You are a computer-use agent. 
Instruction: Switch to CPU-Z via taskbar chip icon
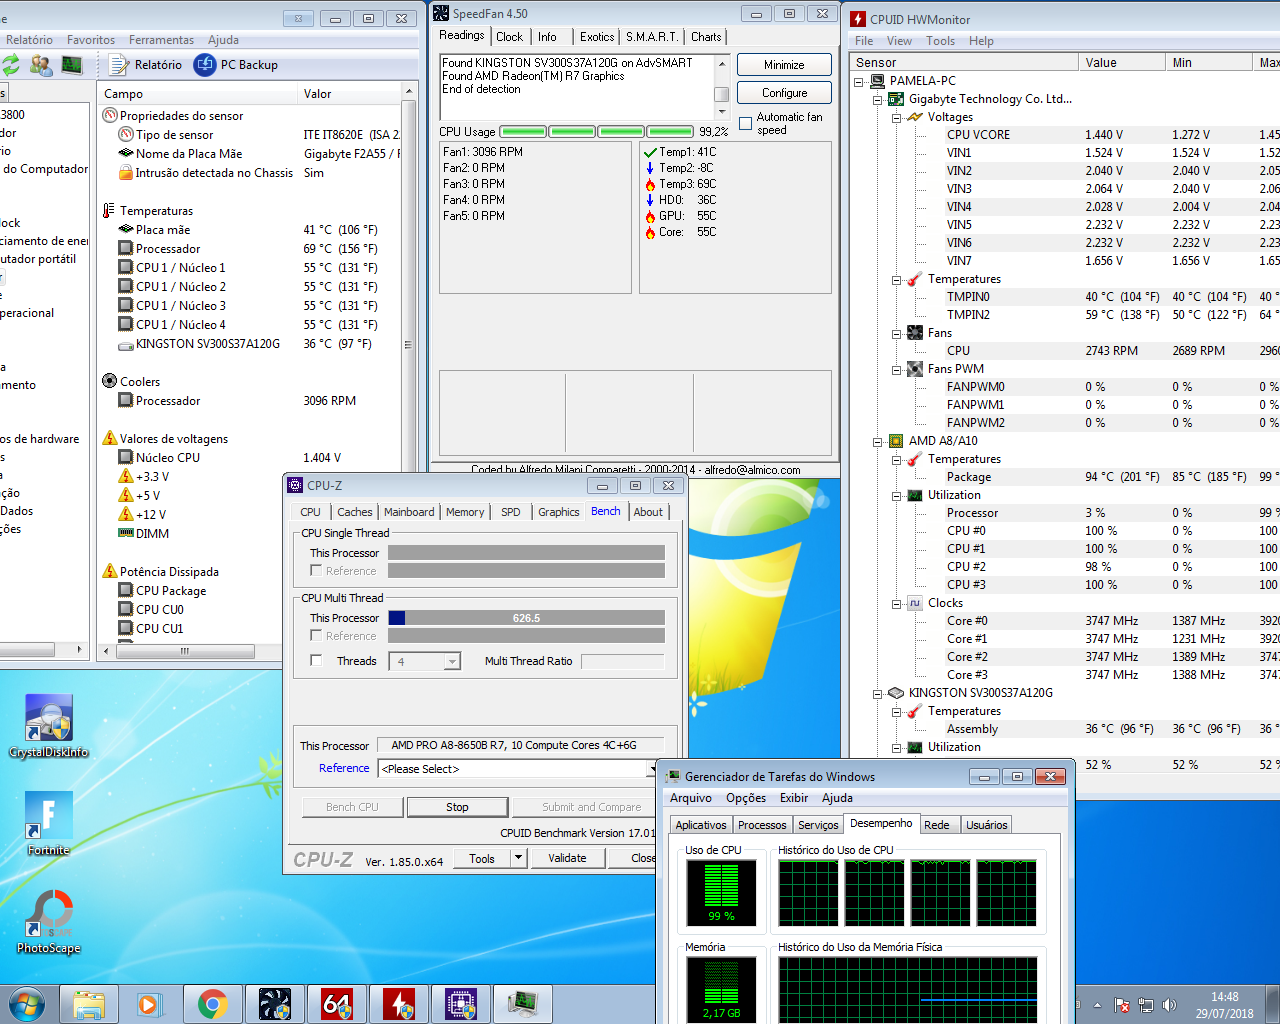[x=461, y=1004]
